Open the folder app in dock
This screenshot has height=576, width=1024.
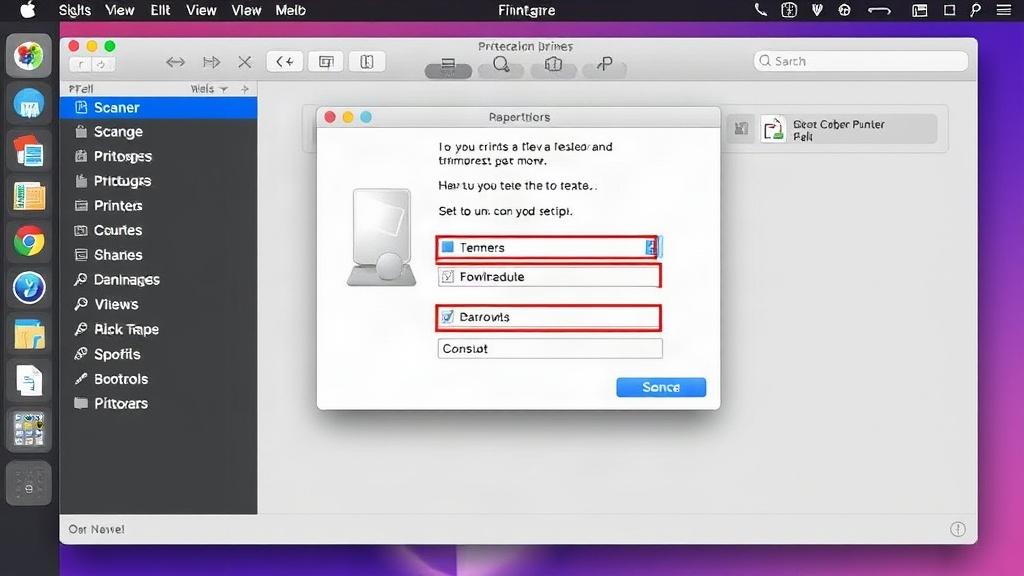pyautogui.click(x=29, y=334)
